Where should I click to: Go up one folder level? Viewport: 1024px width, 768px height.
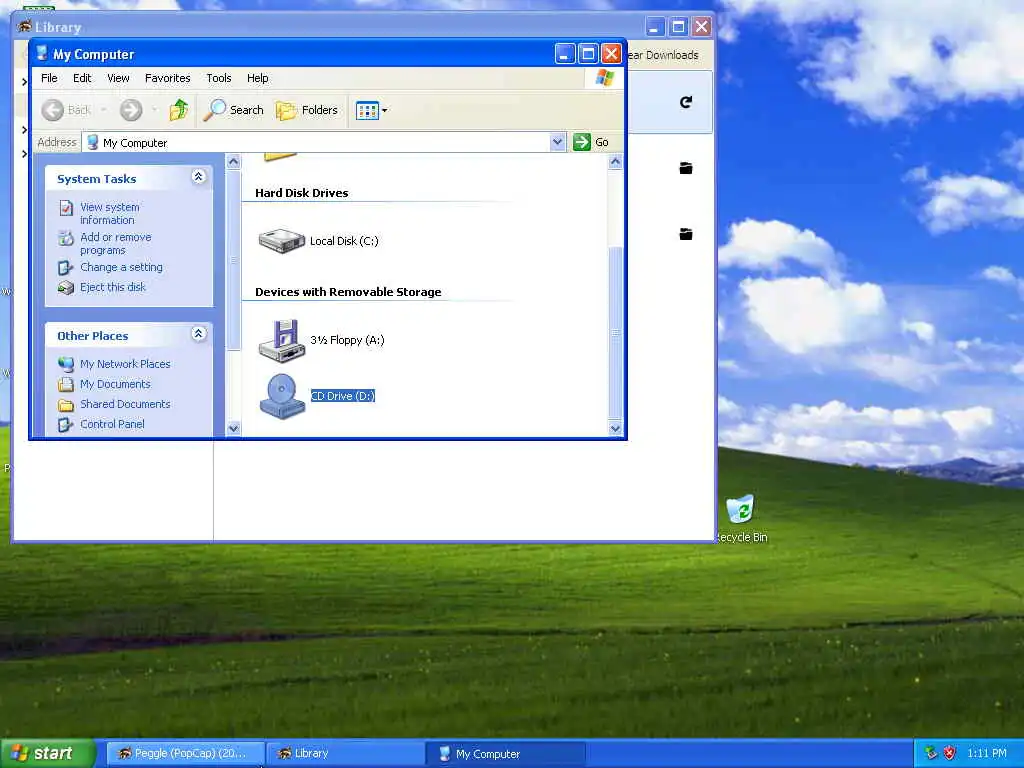[178, 110]
